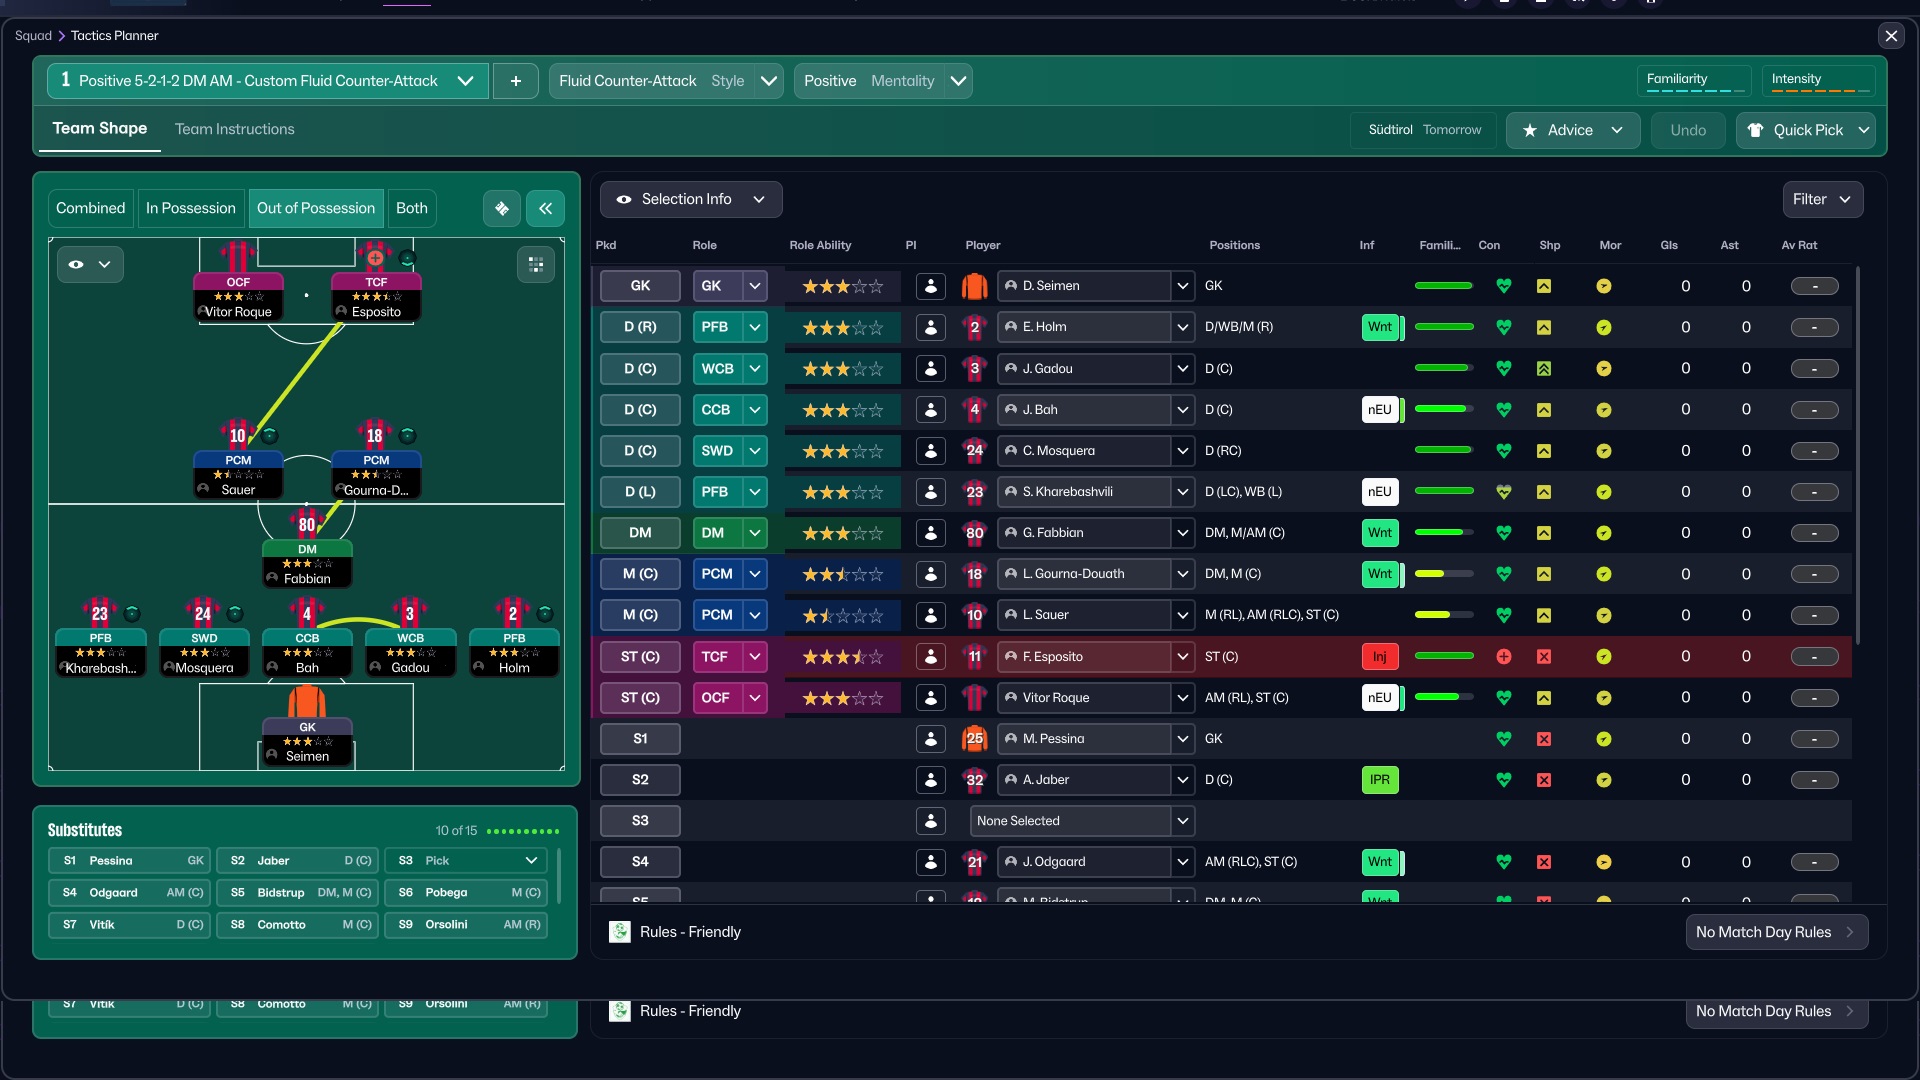1920x1080 pixels.
Task: Click the empty S3 None Selected field
Action: (x=1070, y=821)
